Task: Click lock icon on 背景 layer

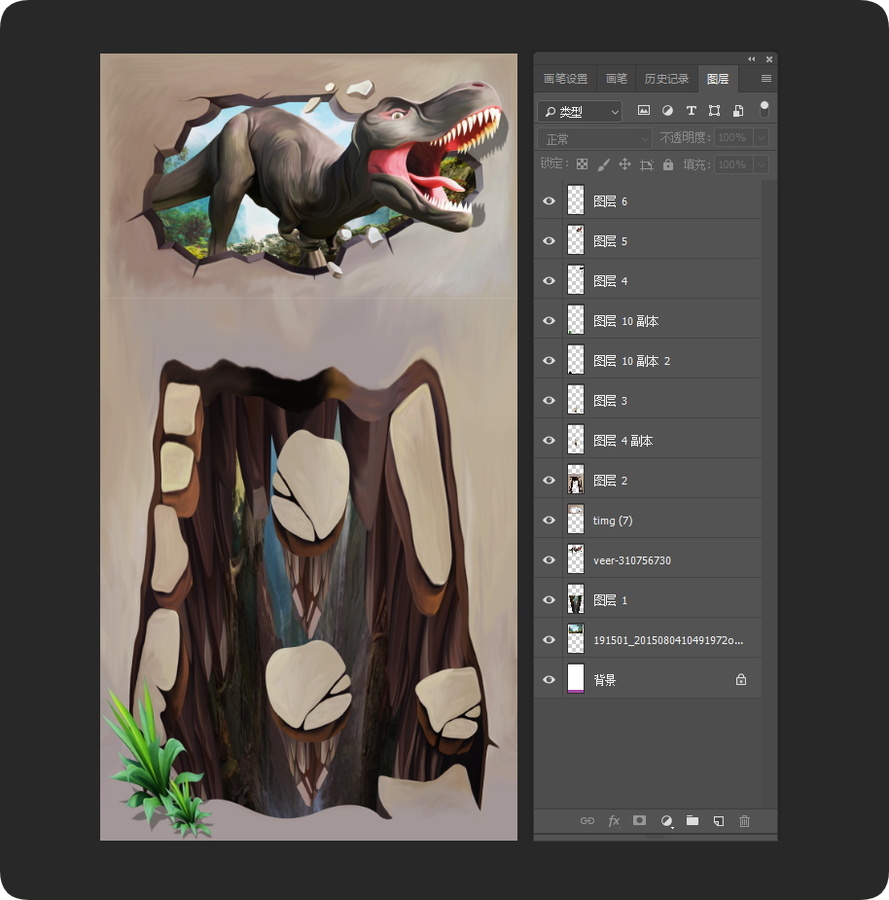Action: (x=741, y=680)
